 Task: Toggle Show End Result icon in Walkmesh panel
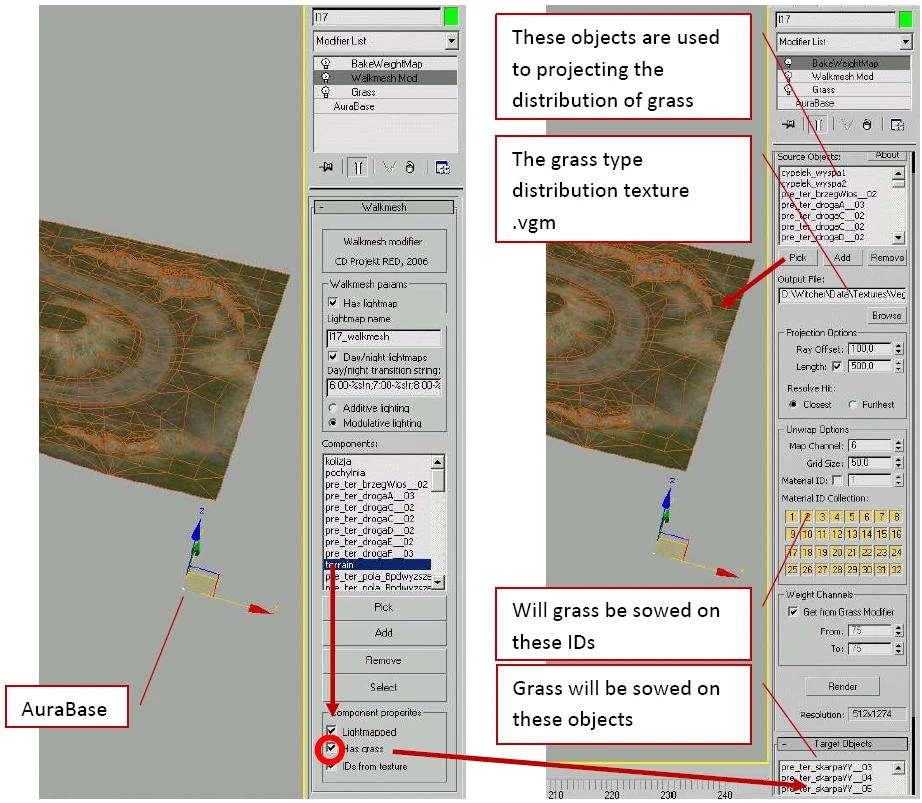click(x=358, y=168)
